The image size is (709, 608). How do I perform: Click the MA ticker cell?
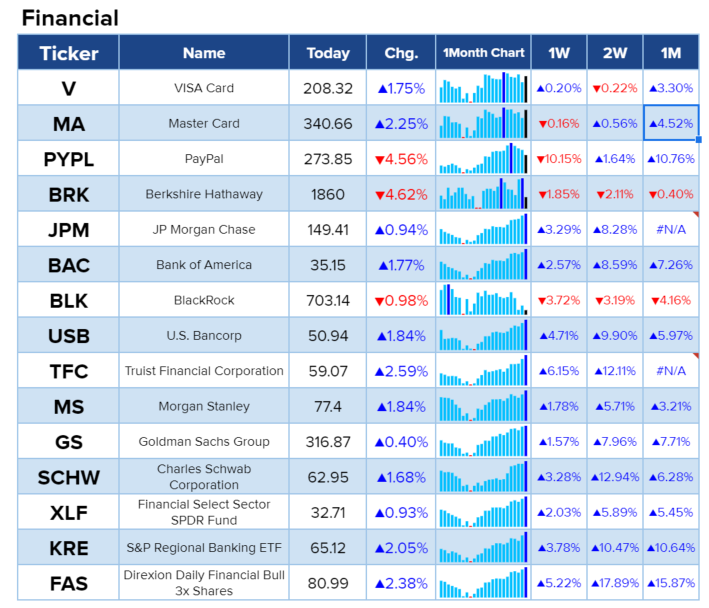point(68,123)
